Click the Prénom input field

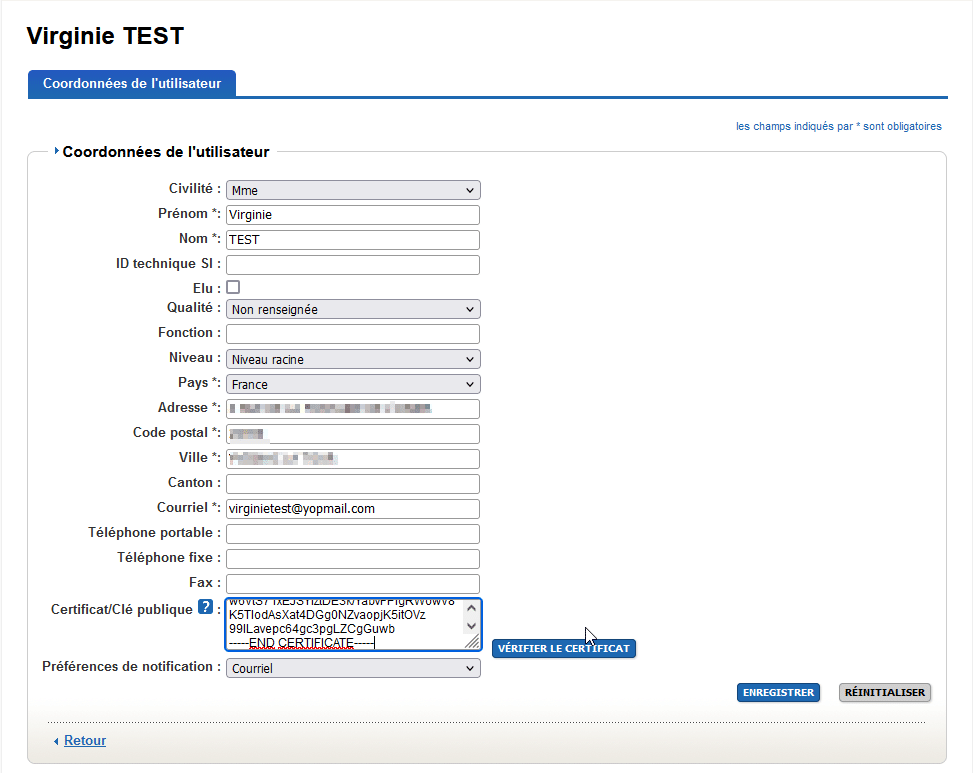pyautogui.click(x=353, y=215)
